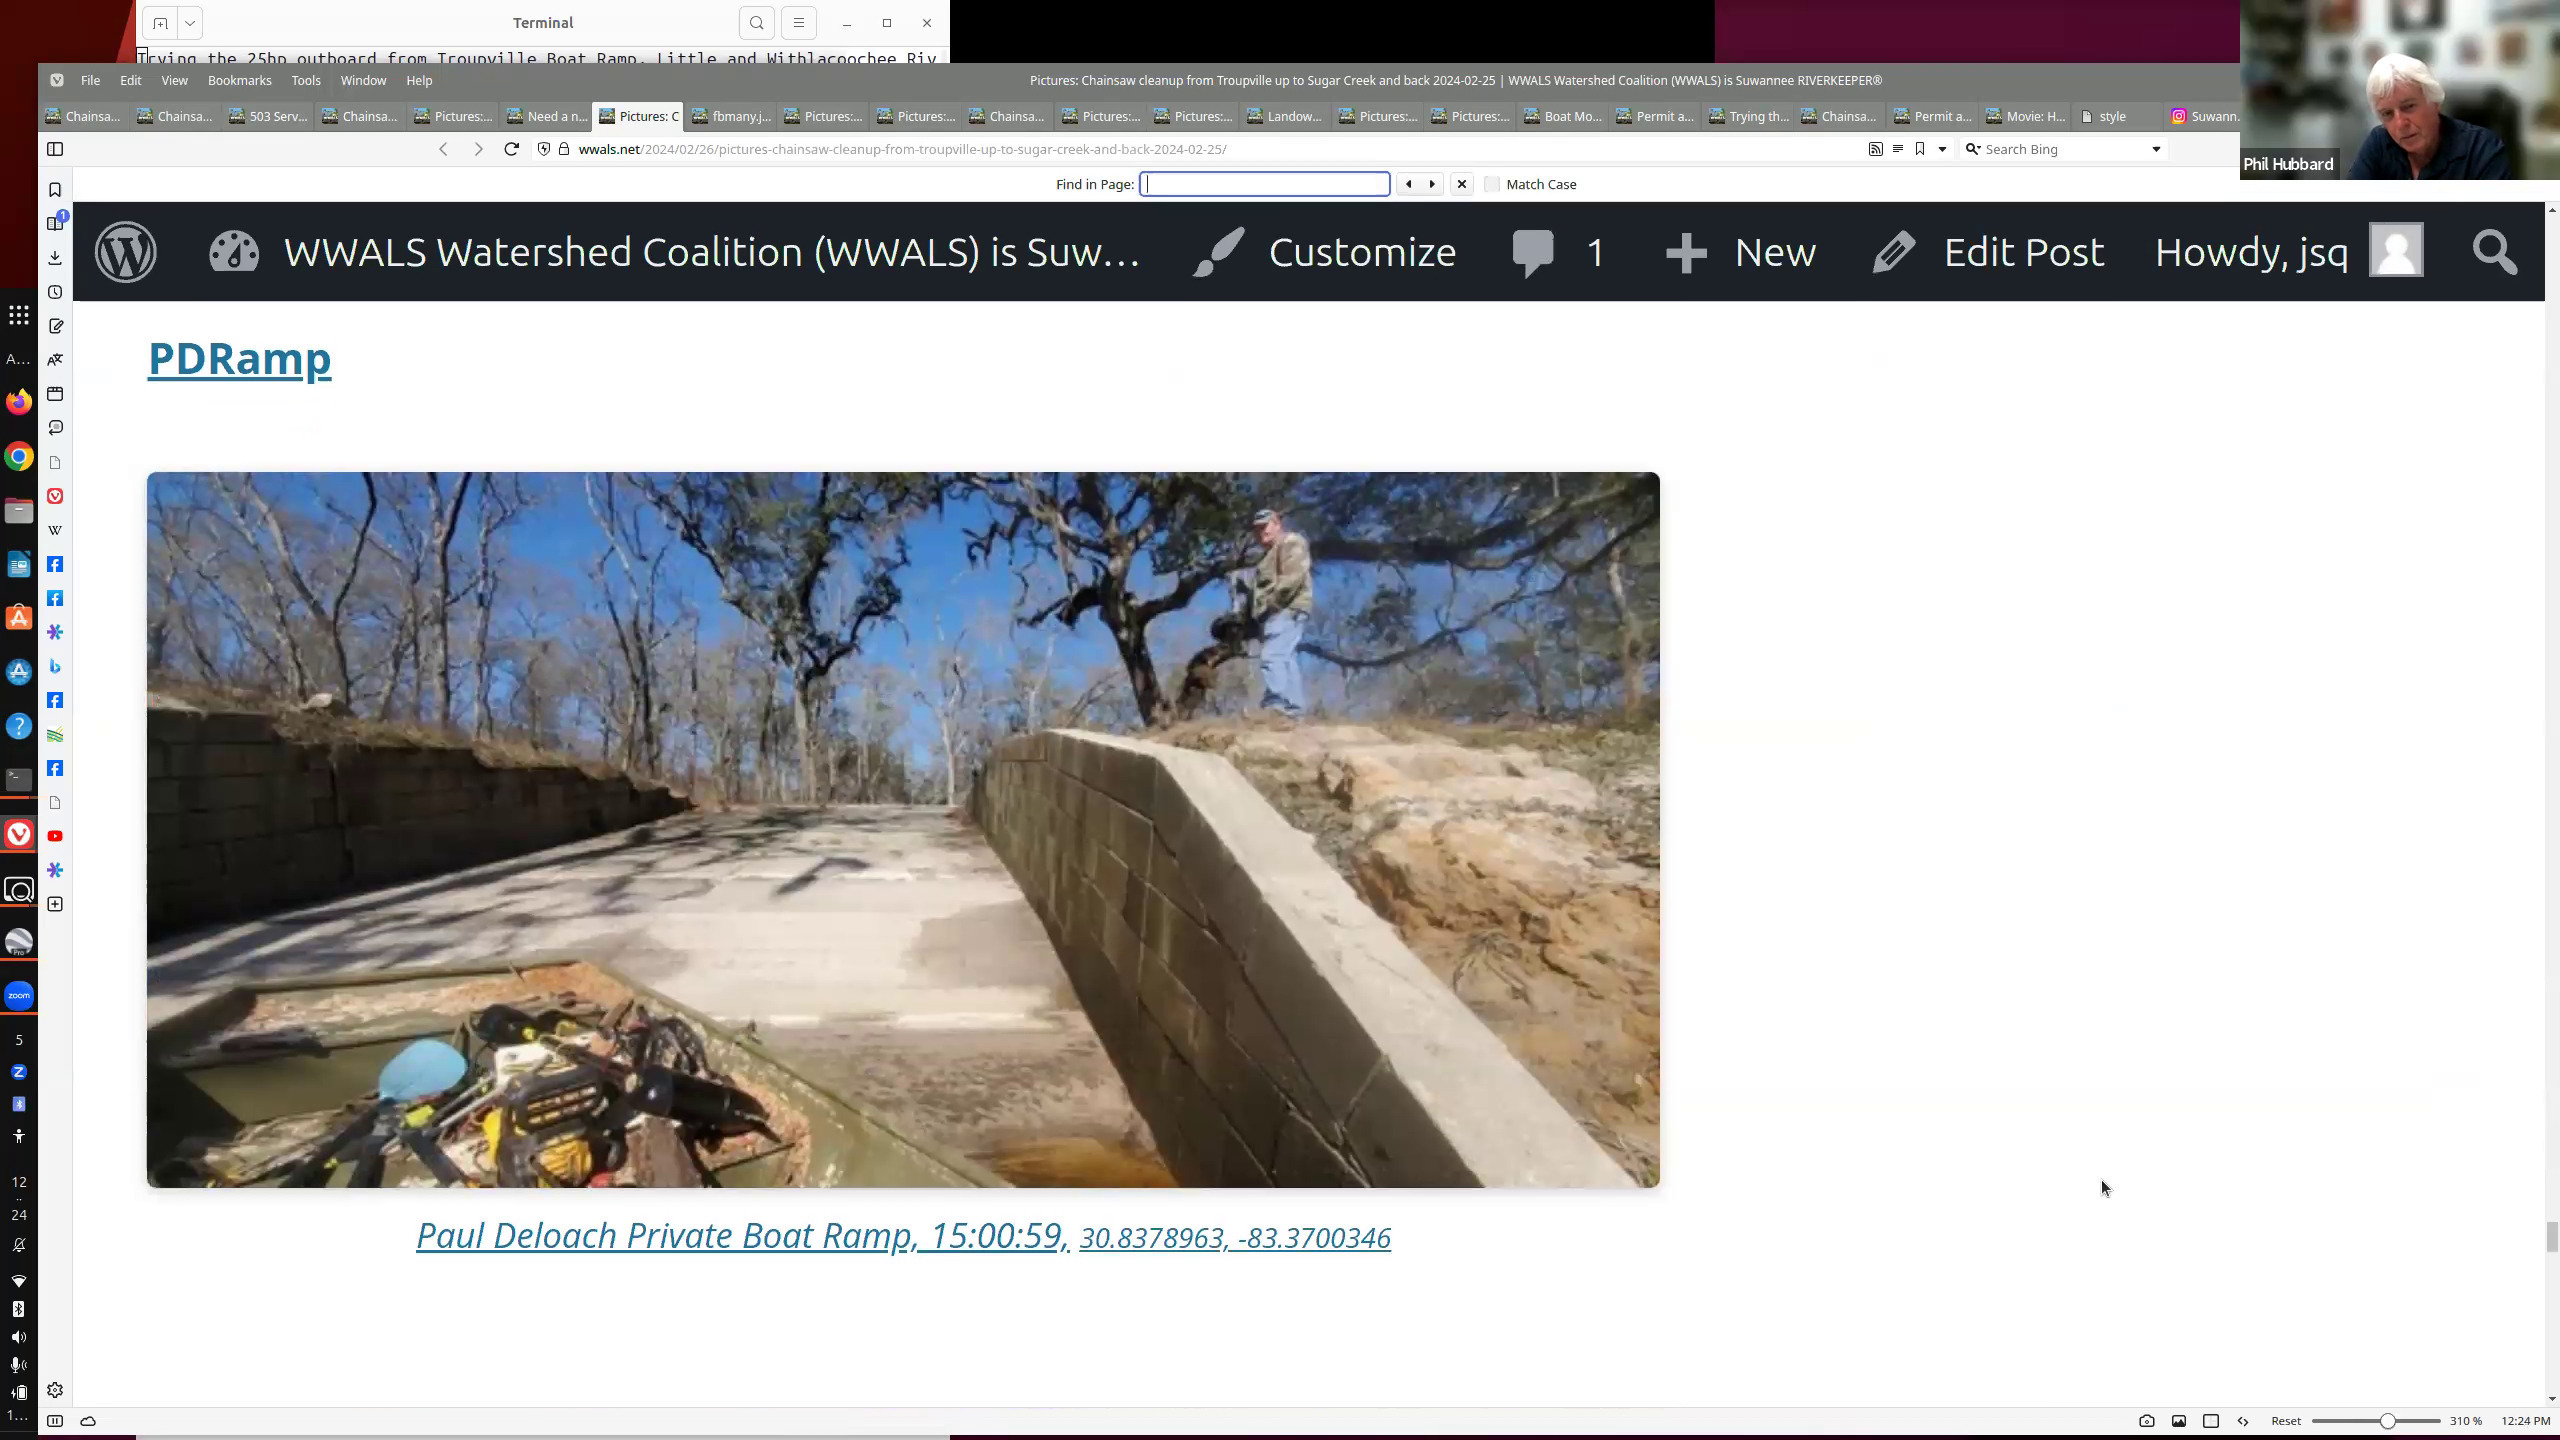Switch to the 503 Serv... tab
The image size is (2560, 1440).
click(268, 117)
